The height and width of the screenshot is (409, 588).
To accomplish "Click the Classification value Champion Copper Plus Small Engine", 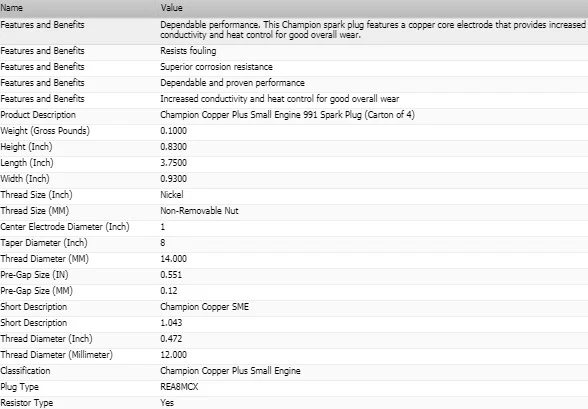I will (x=230, y=371).
